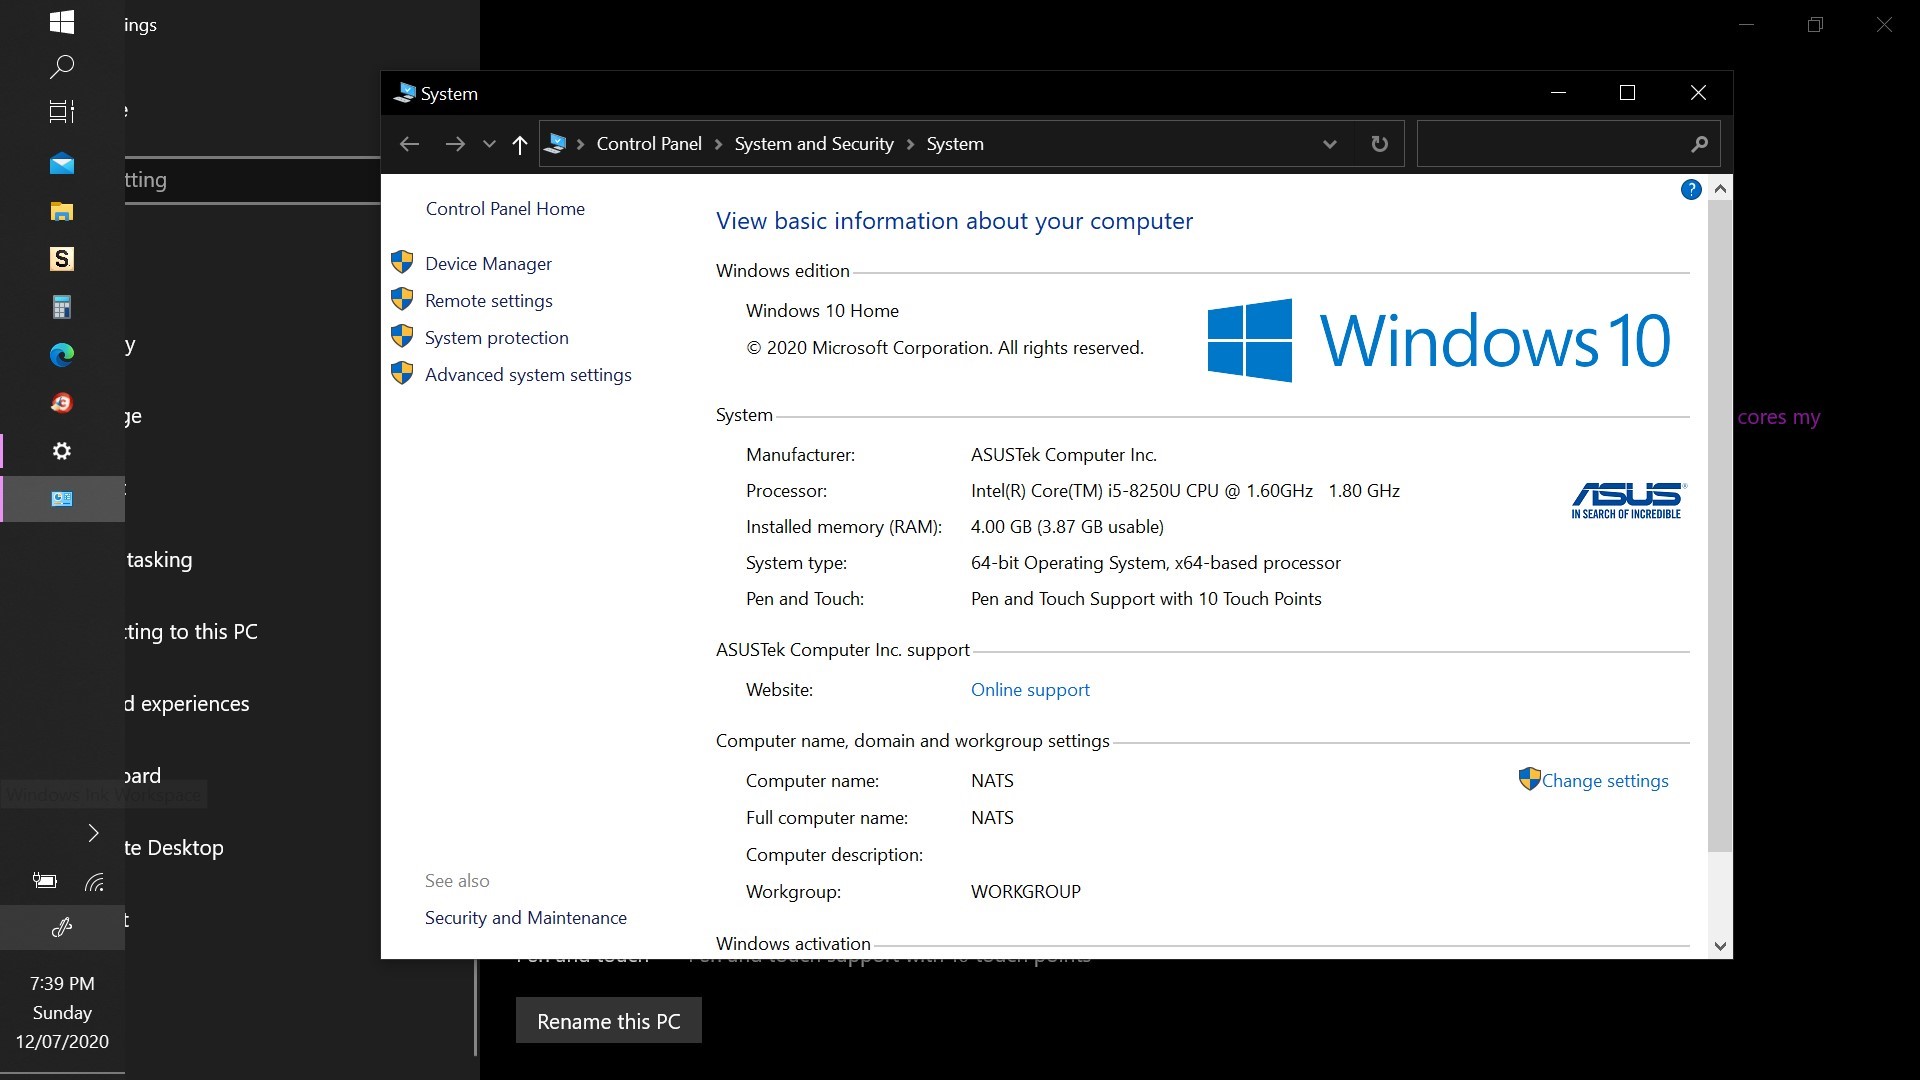Click the scroll down arrow in System window
The width and height of the screenshot is (1920, 1080).
1720,946
